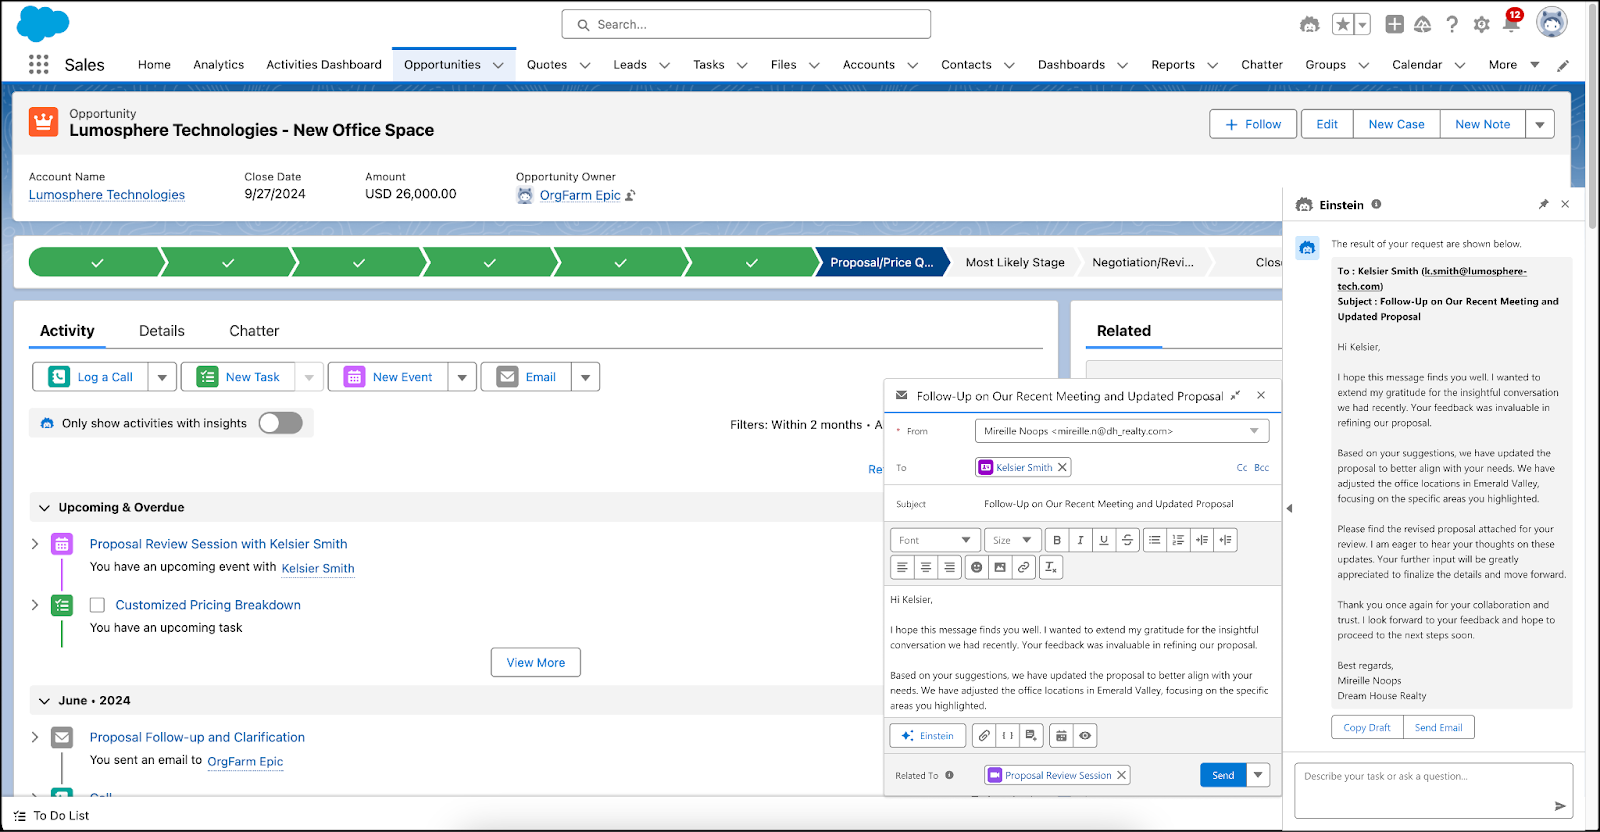Image resolution: width=1600 pixels, height=832 pixels.
Task: Open notifications bell showing 12 alerts
Action: tap(1511, 22)
